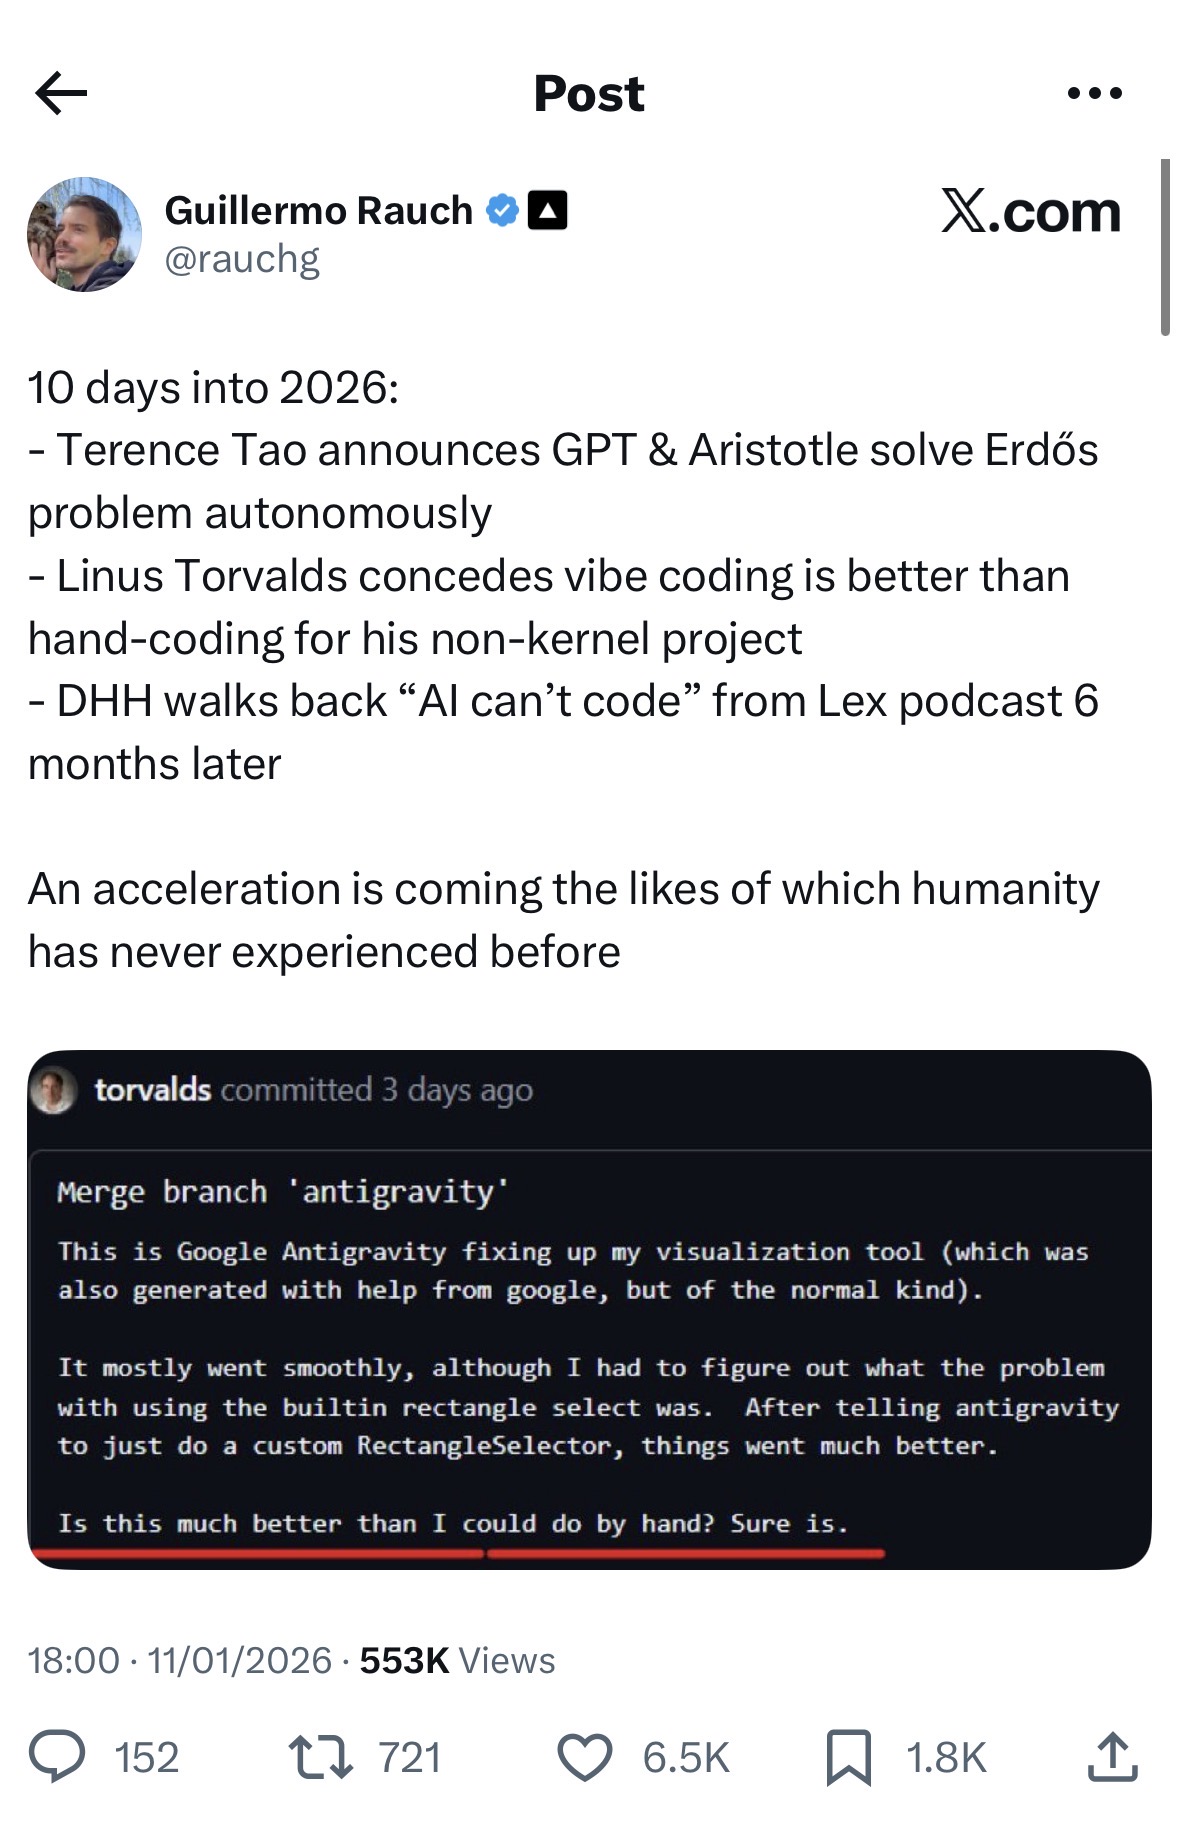Tap the Guillermo Rauch display name
Image resolution: width=1179 pixels, height=1830 pixels.
[x=318, y=210]
